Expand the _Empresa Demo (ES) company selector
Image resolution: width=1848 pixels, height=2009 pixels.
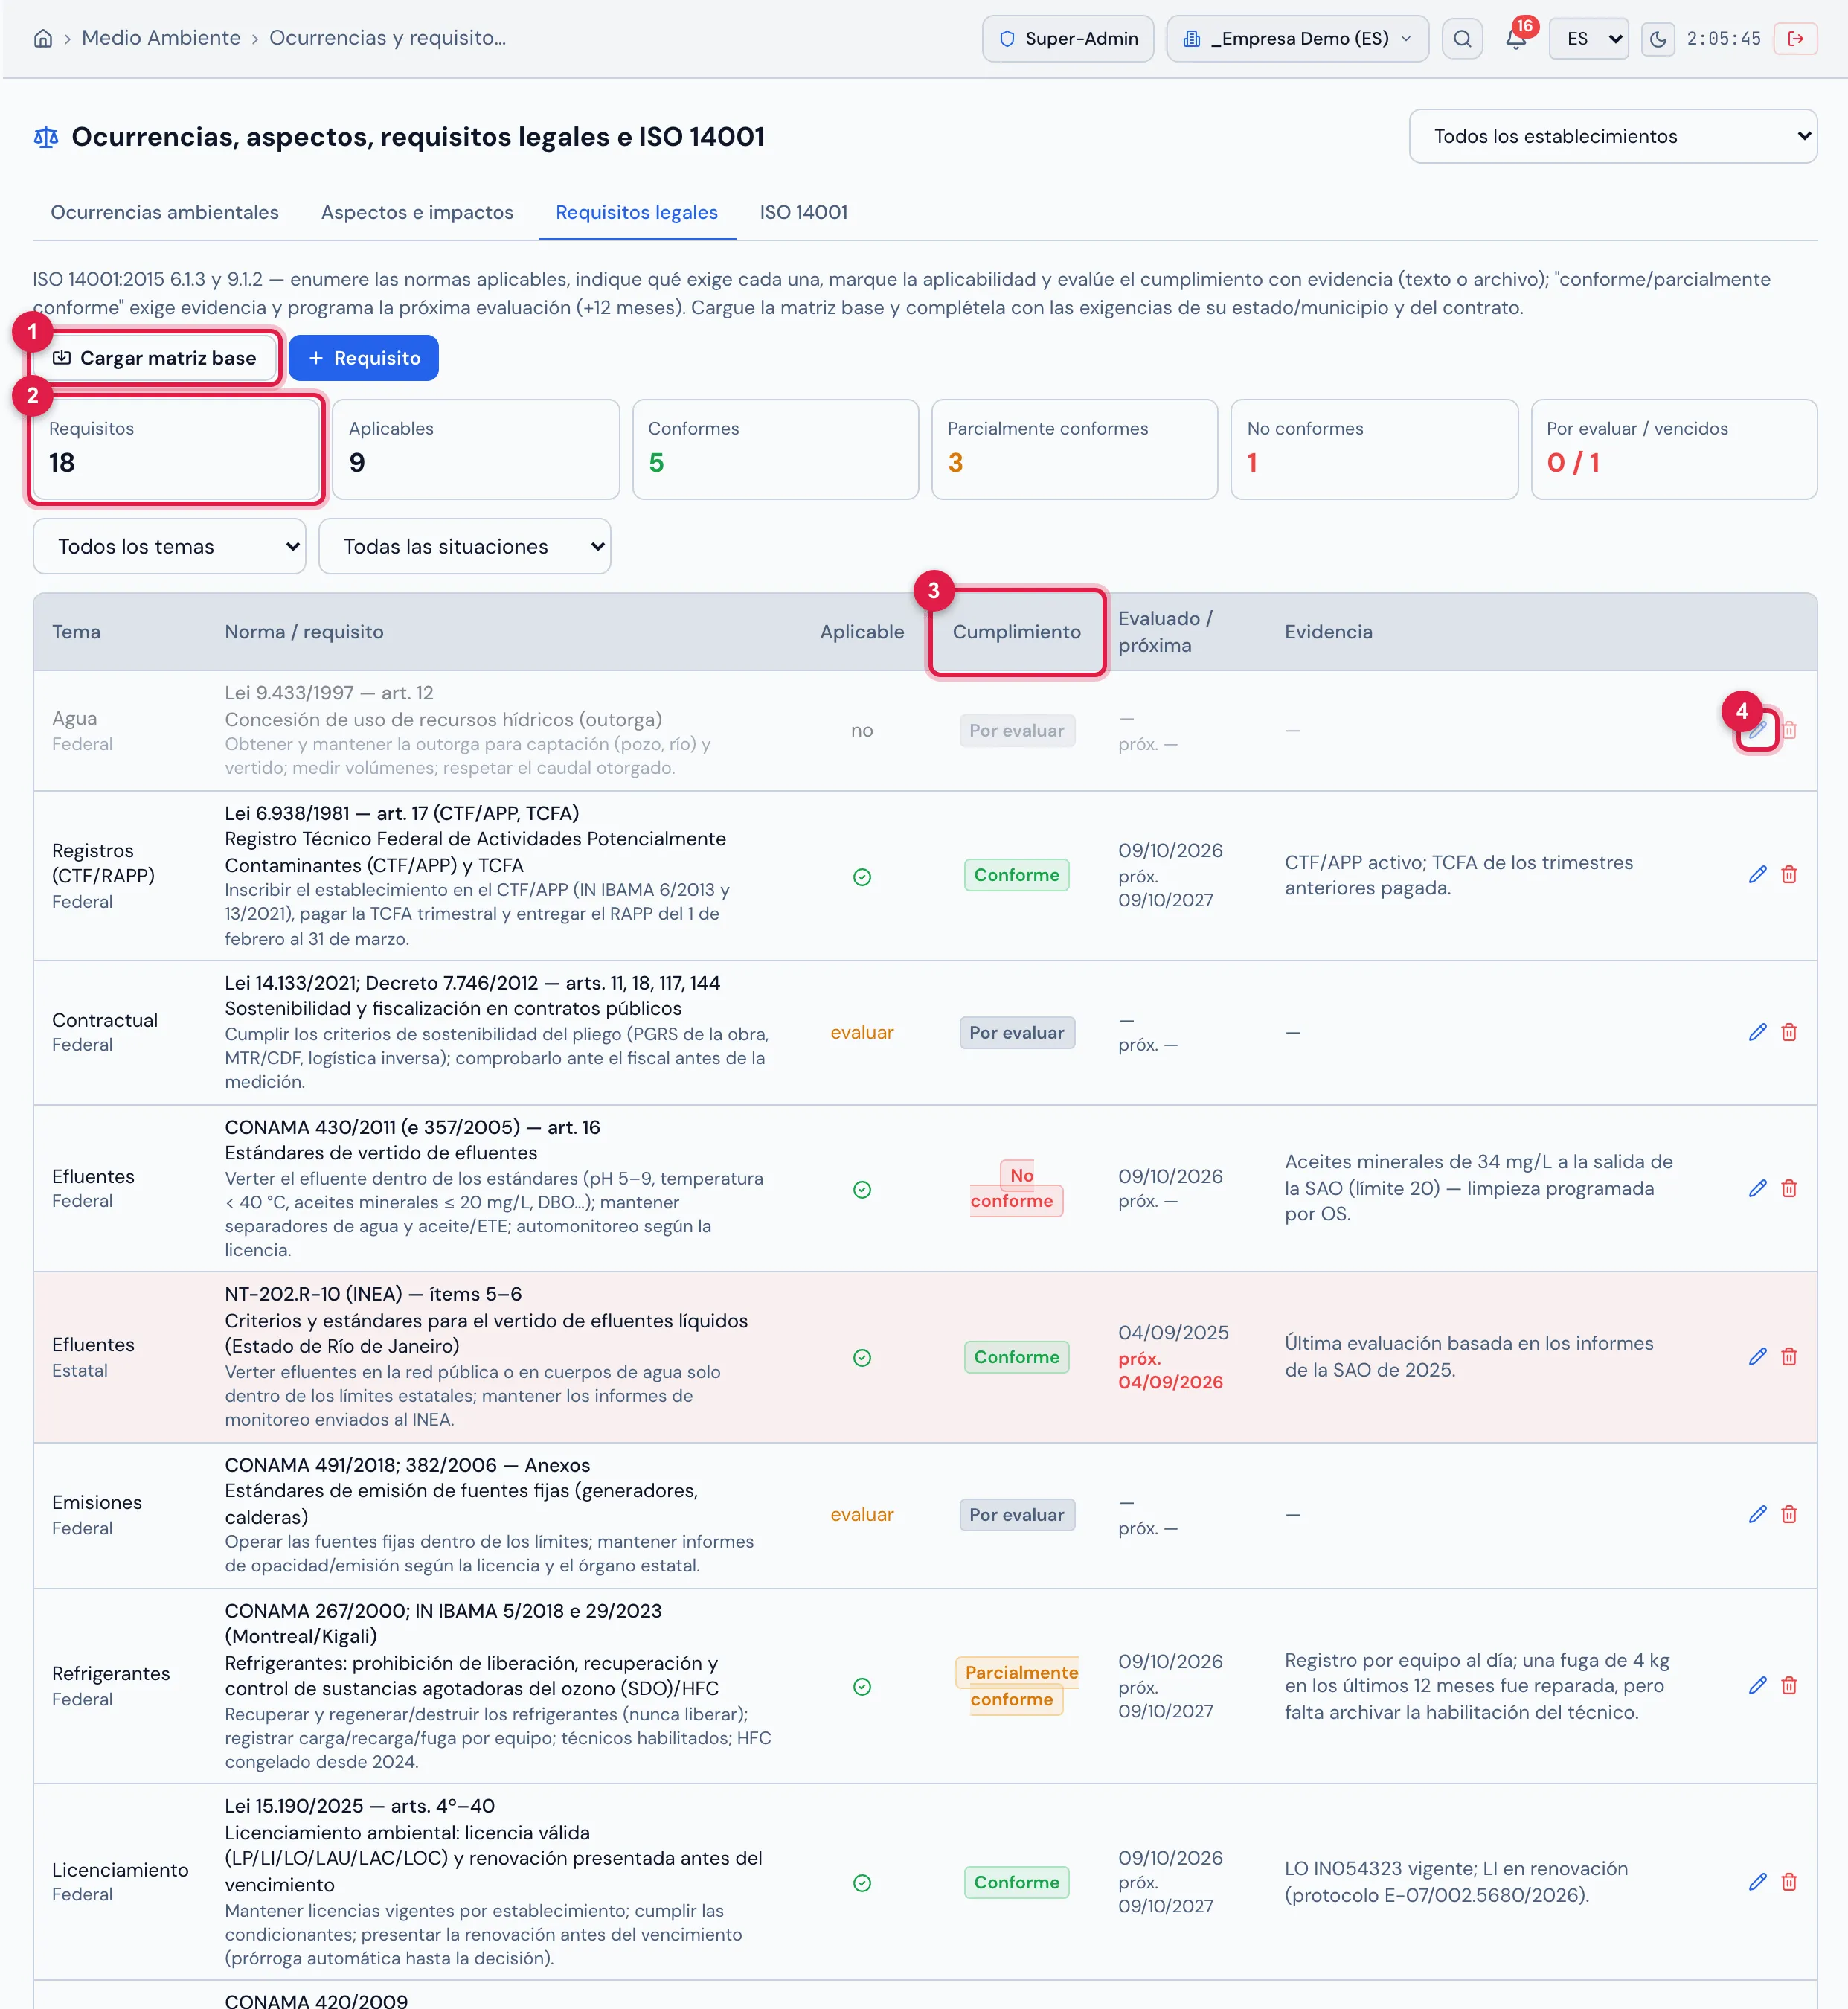click(x=1297, y=39)
